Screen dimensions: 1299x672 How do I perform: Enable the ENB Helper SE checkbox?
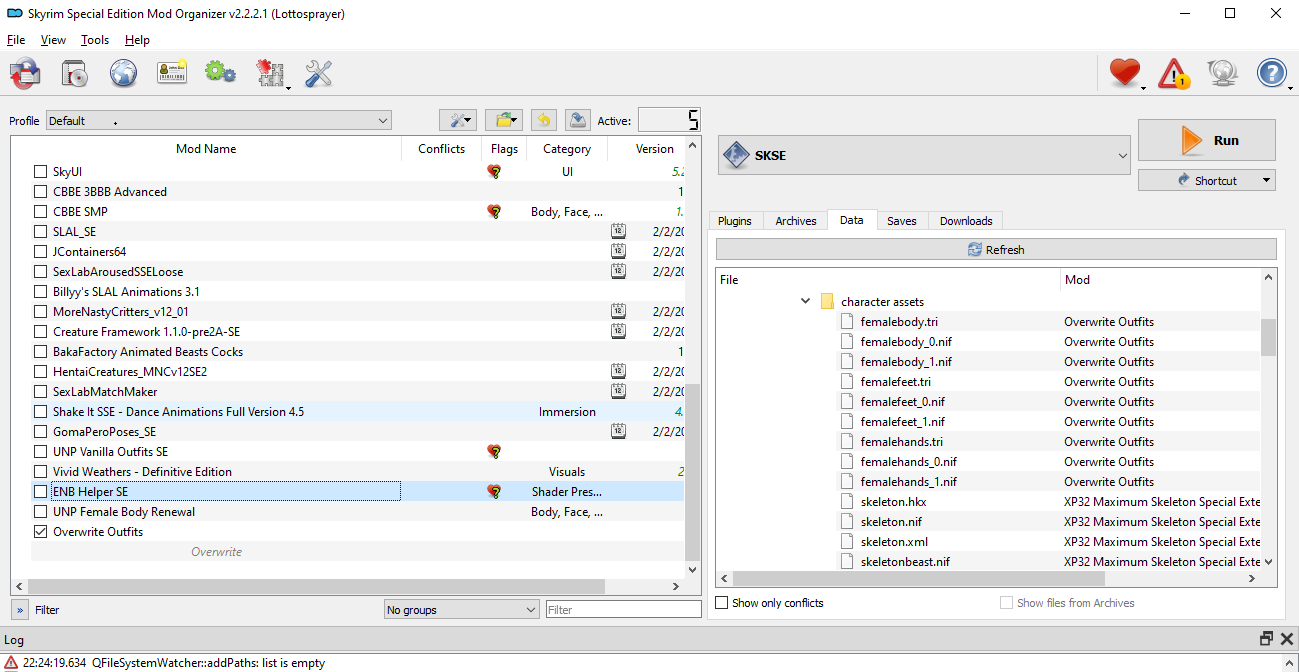[41, 492]
